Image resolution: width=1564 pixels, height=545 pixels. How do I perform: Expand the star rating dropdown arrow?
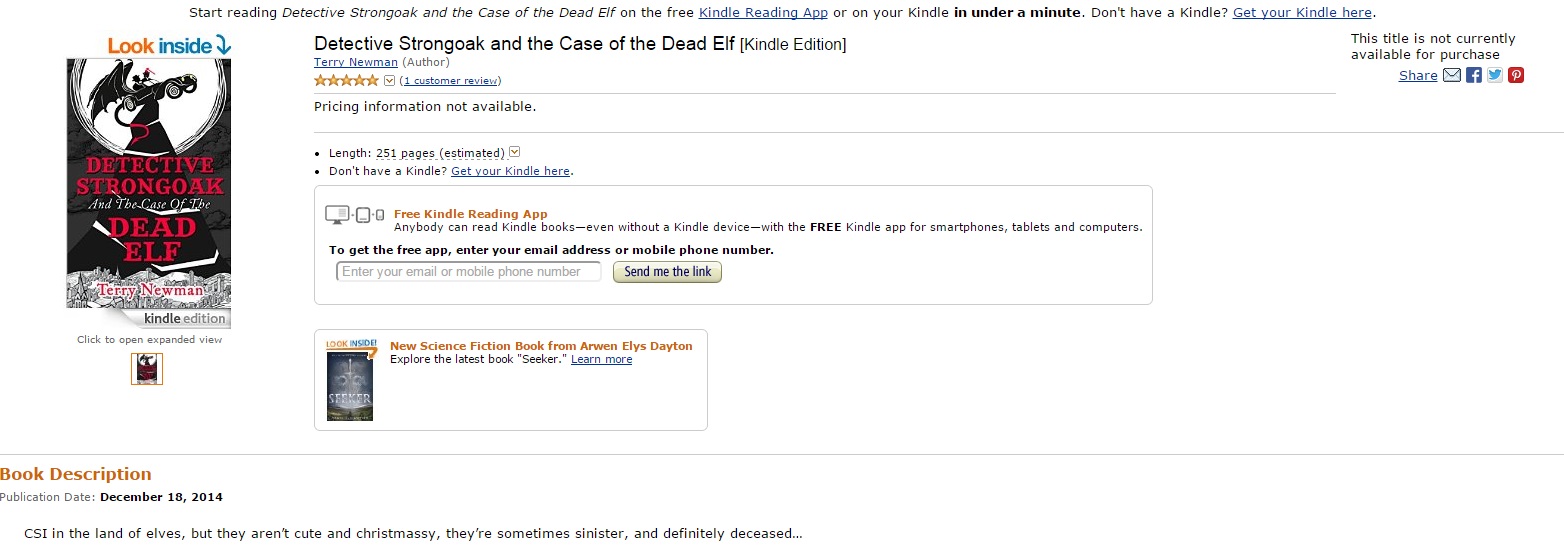(x=390, y=81)
